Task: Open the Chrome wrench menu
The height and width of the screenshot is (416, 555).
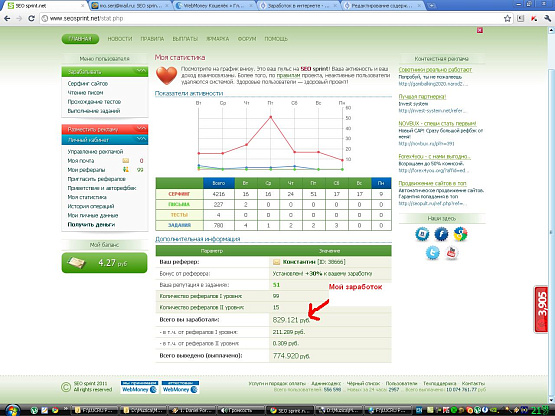Action: click(548, 18)
